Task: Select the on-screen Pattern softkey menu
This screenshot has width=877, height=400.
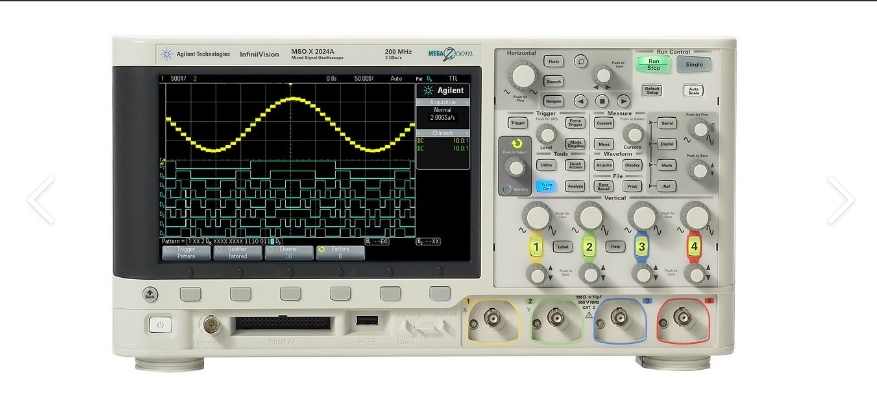Action: point(340,253)
